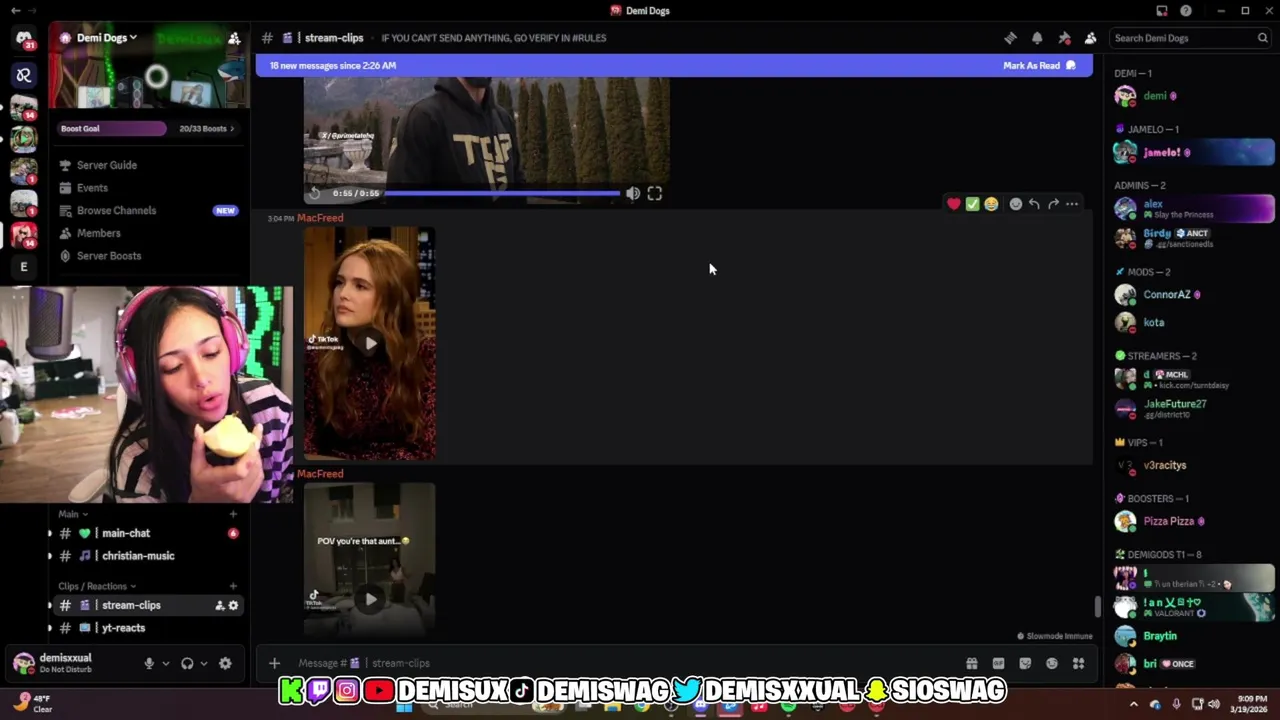Replay the finished video clip
The height and width of the screenshot is (720, 1280).
(x=316, y=193)
